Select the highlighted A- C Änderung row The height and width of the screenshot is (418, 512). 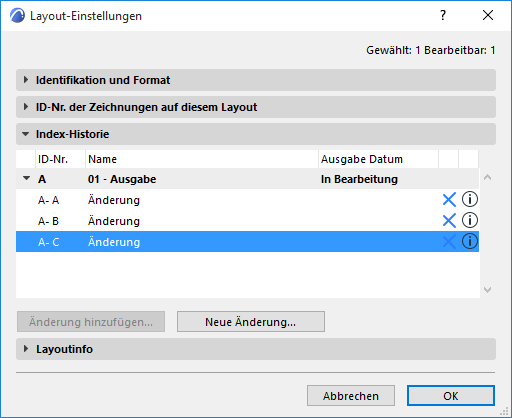click(x=247, y=242)
